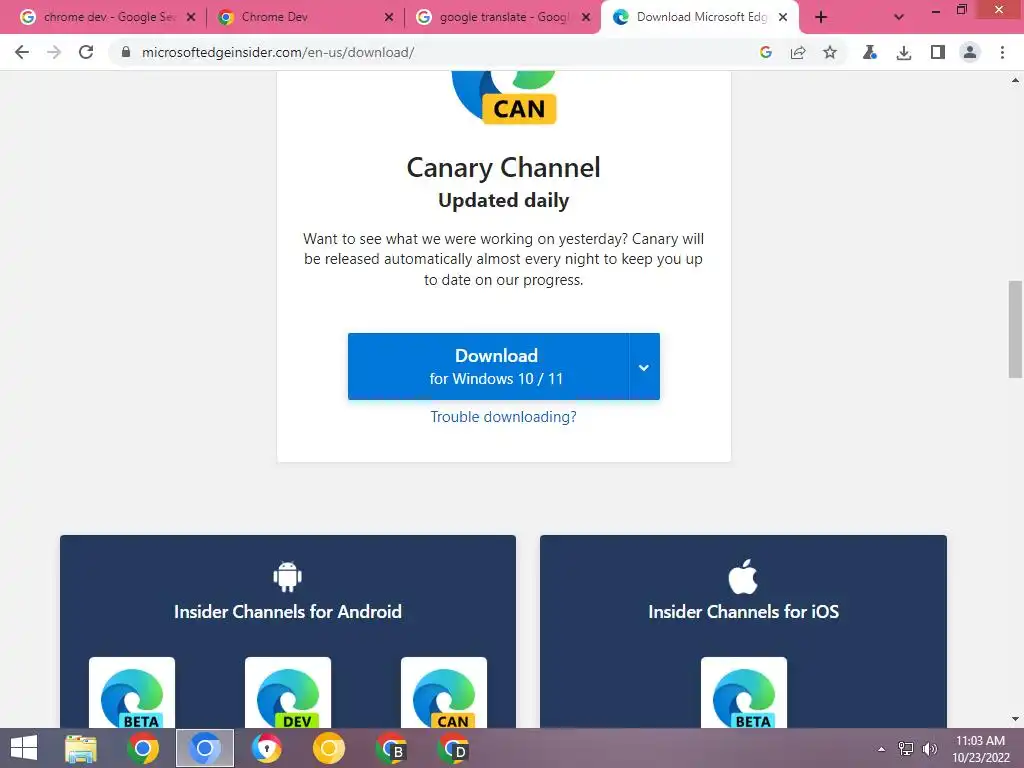The height and width of the screenshot is (768, 1024).
Task: Open Chrome three-dot menu
Action: pyautogui.click(x=1002, y=52)
